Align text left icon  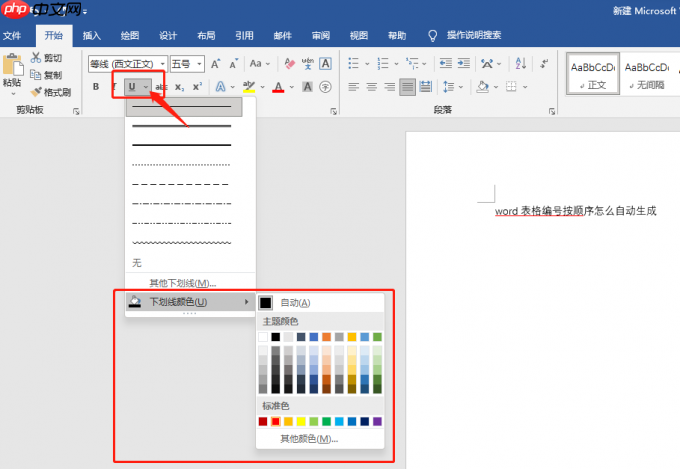(x=353, y=87)
